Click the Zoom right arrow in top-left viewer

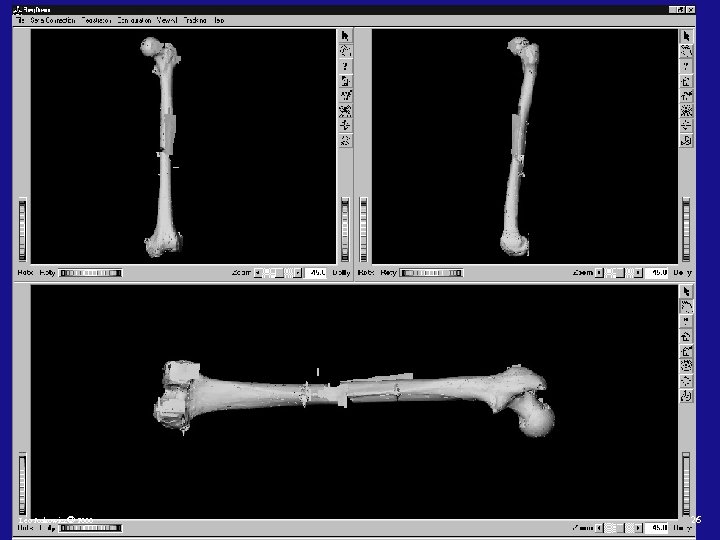(298, 273)
